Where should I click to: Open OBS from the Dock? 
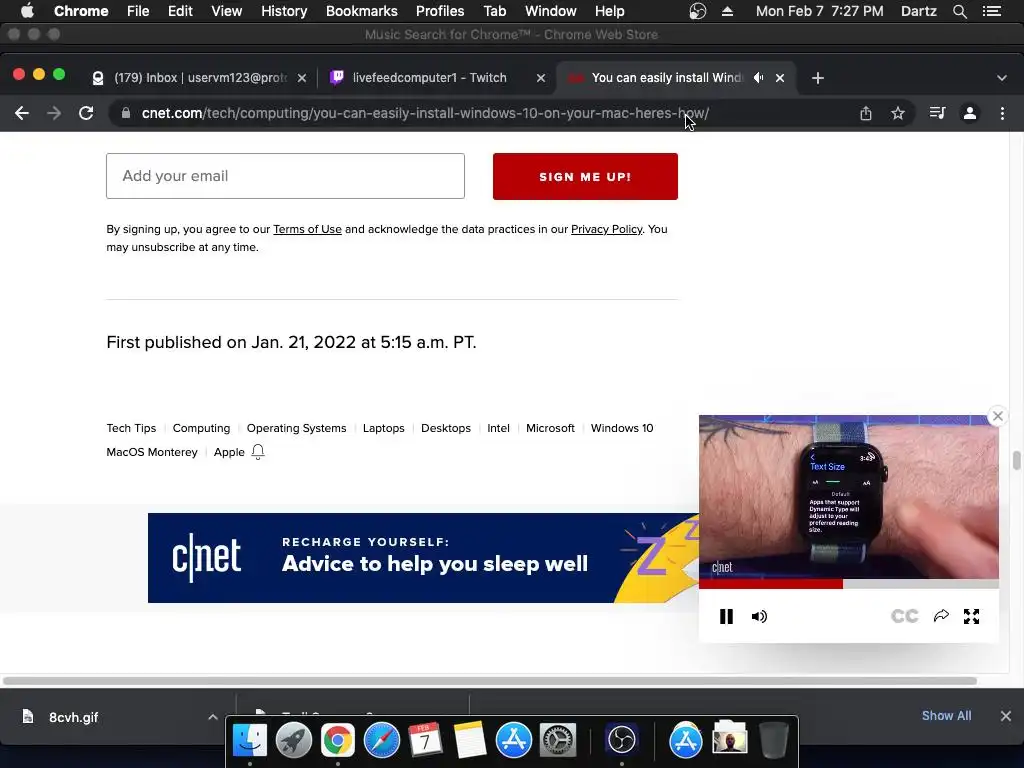(622, 741)
